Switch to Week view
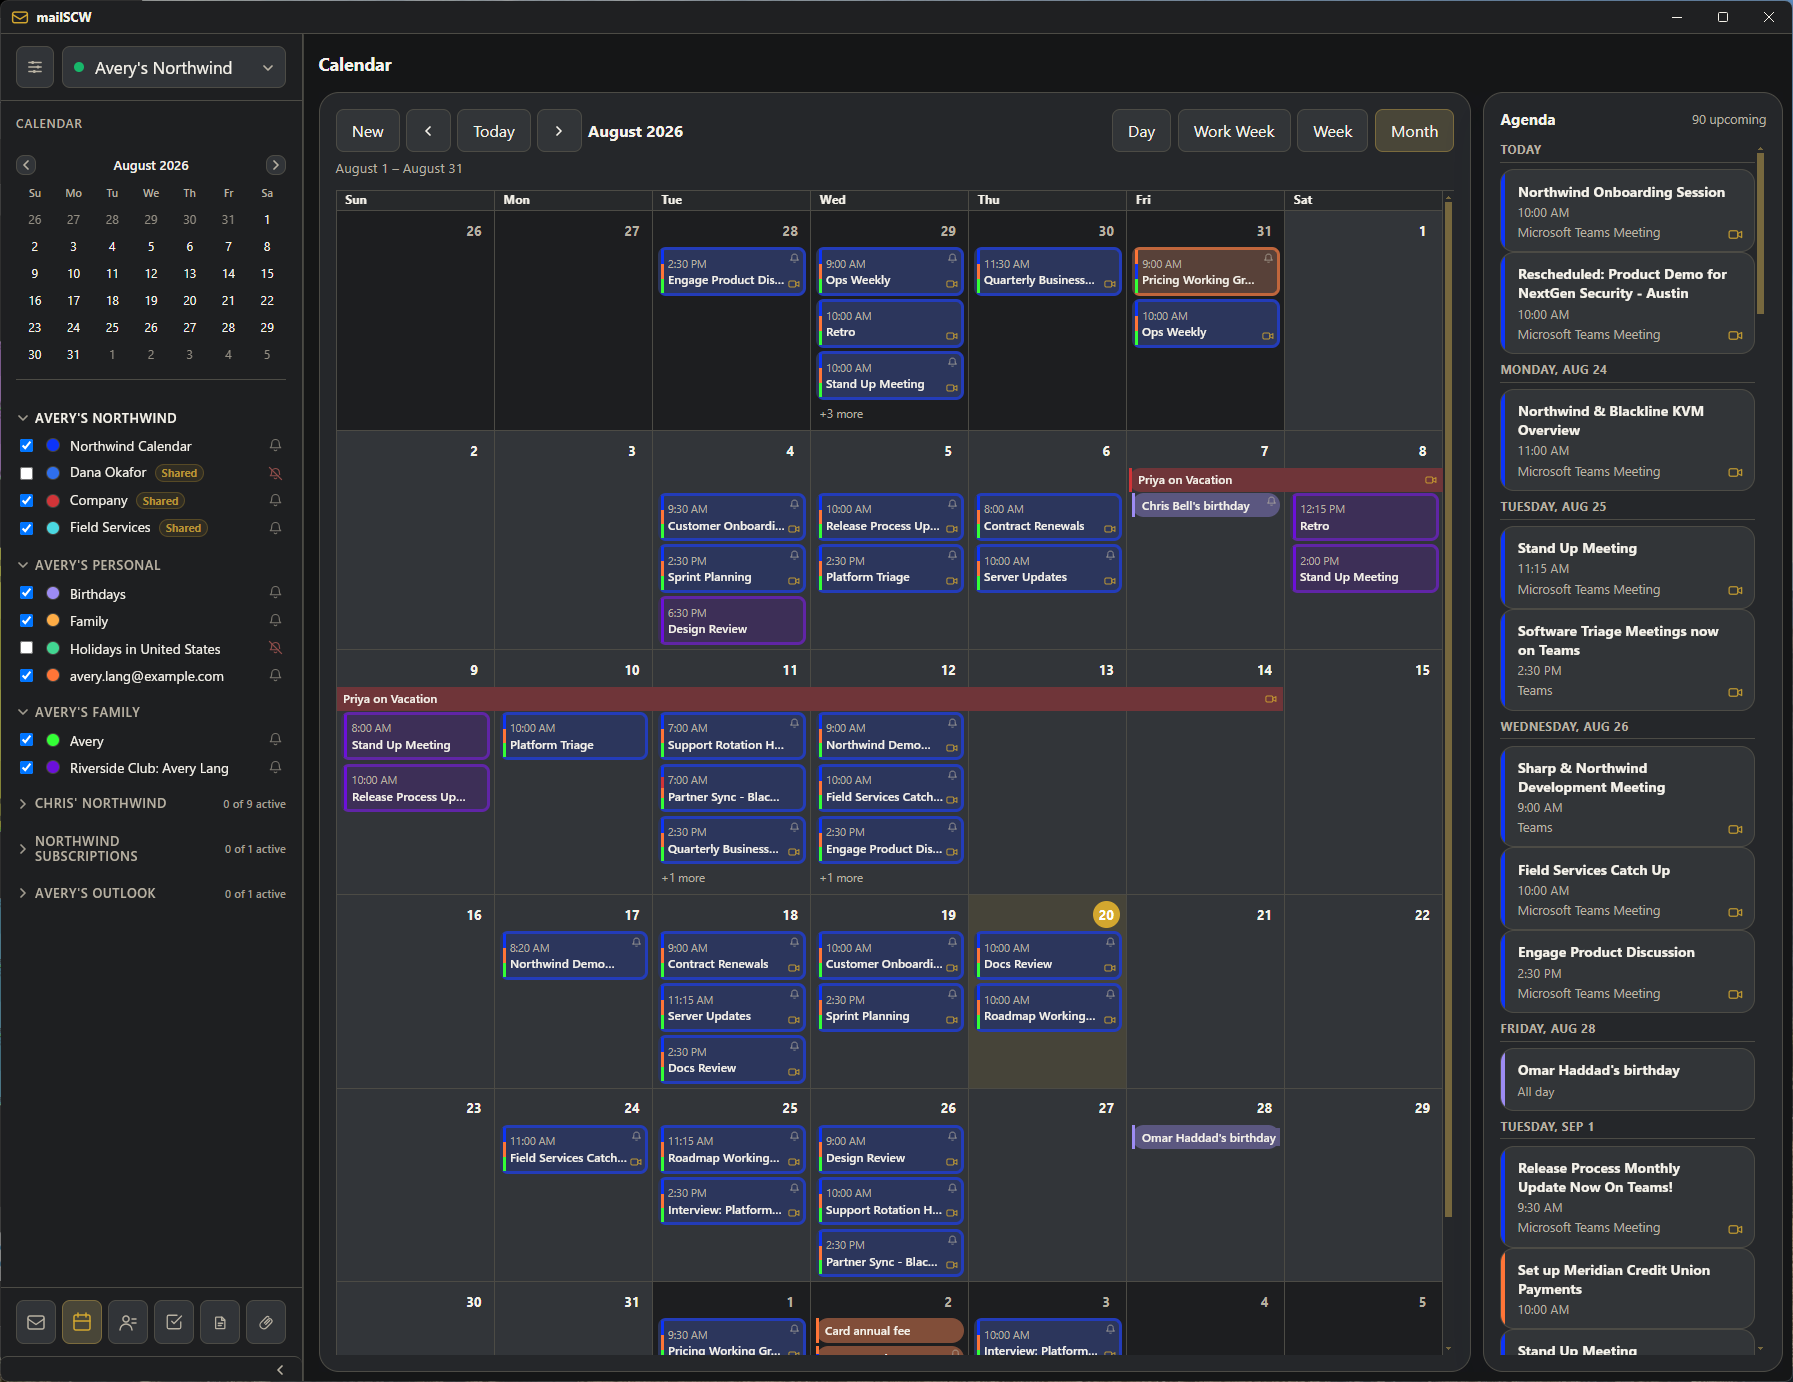This screenshot has width=1793, height=1382. (x=1332, y=131)
